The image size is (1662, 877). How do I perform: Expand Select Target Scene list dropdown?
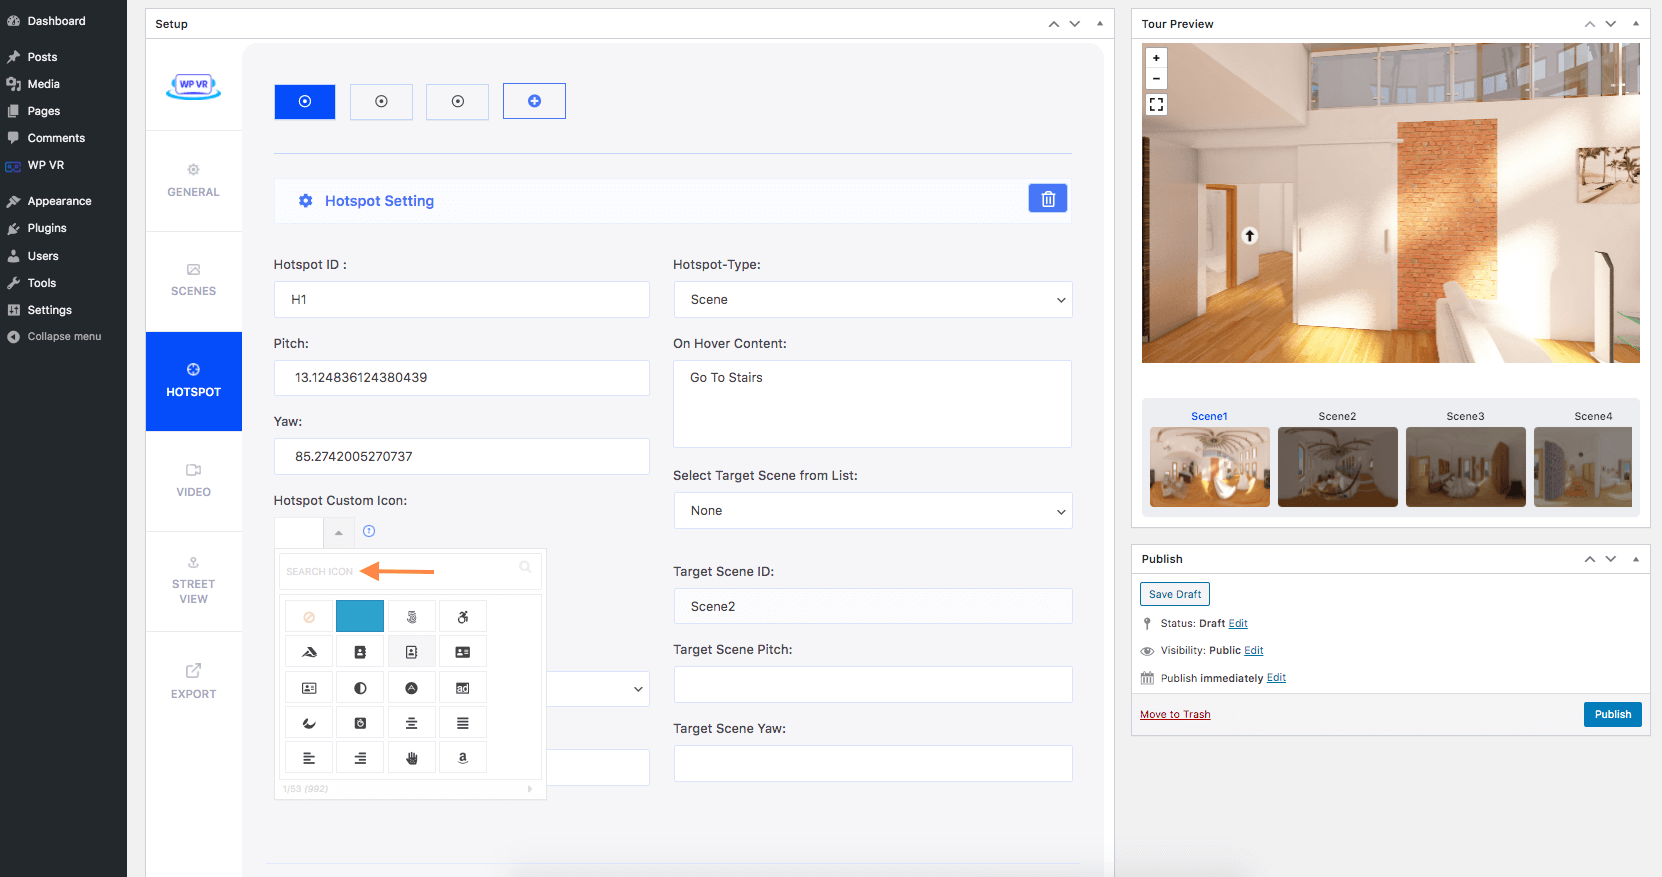point(872,511)
